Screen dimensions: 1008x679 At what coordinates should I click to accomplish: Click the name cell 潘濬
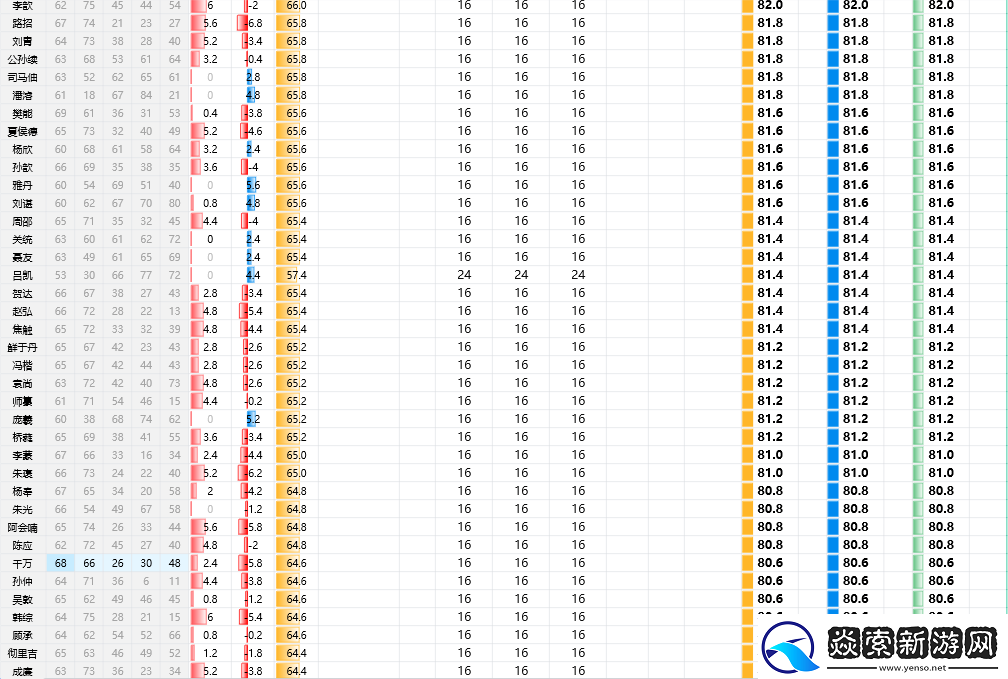pos(22,95)
